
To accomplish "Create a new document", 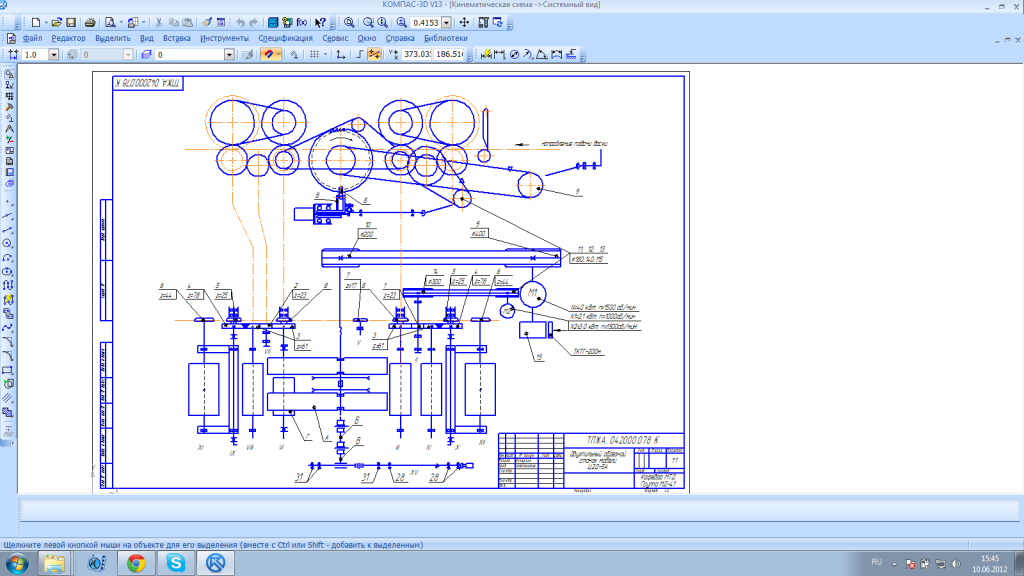I will click(36, 23).
